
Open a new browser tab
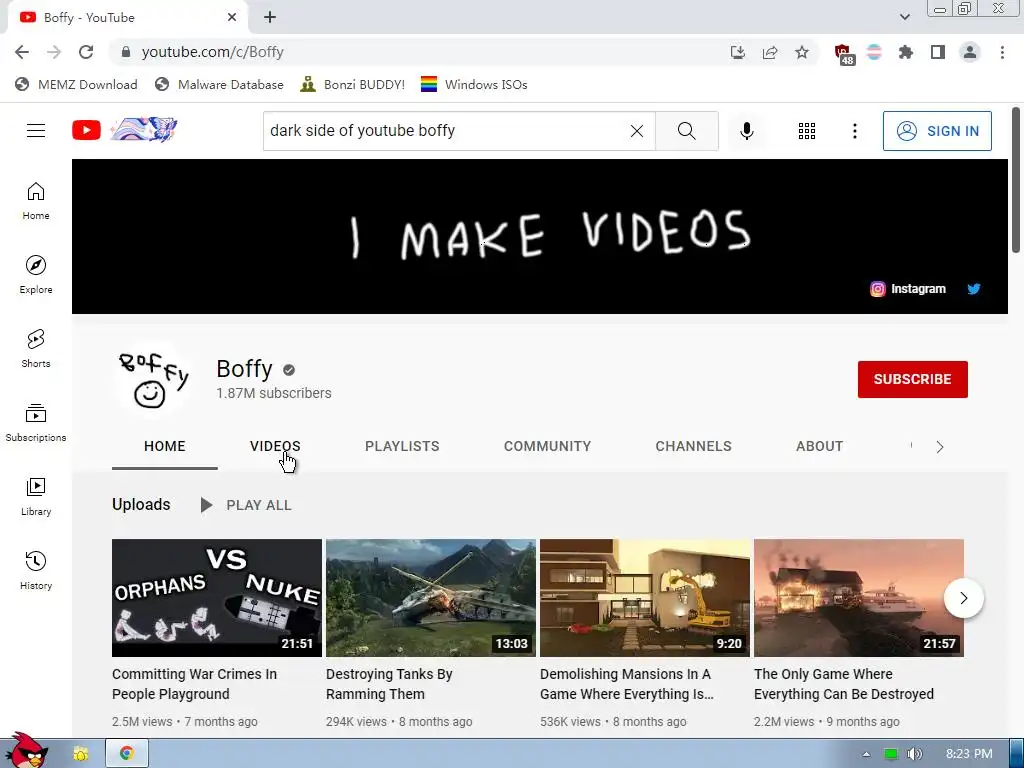270,18
